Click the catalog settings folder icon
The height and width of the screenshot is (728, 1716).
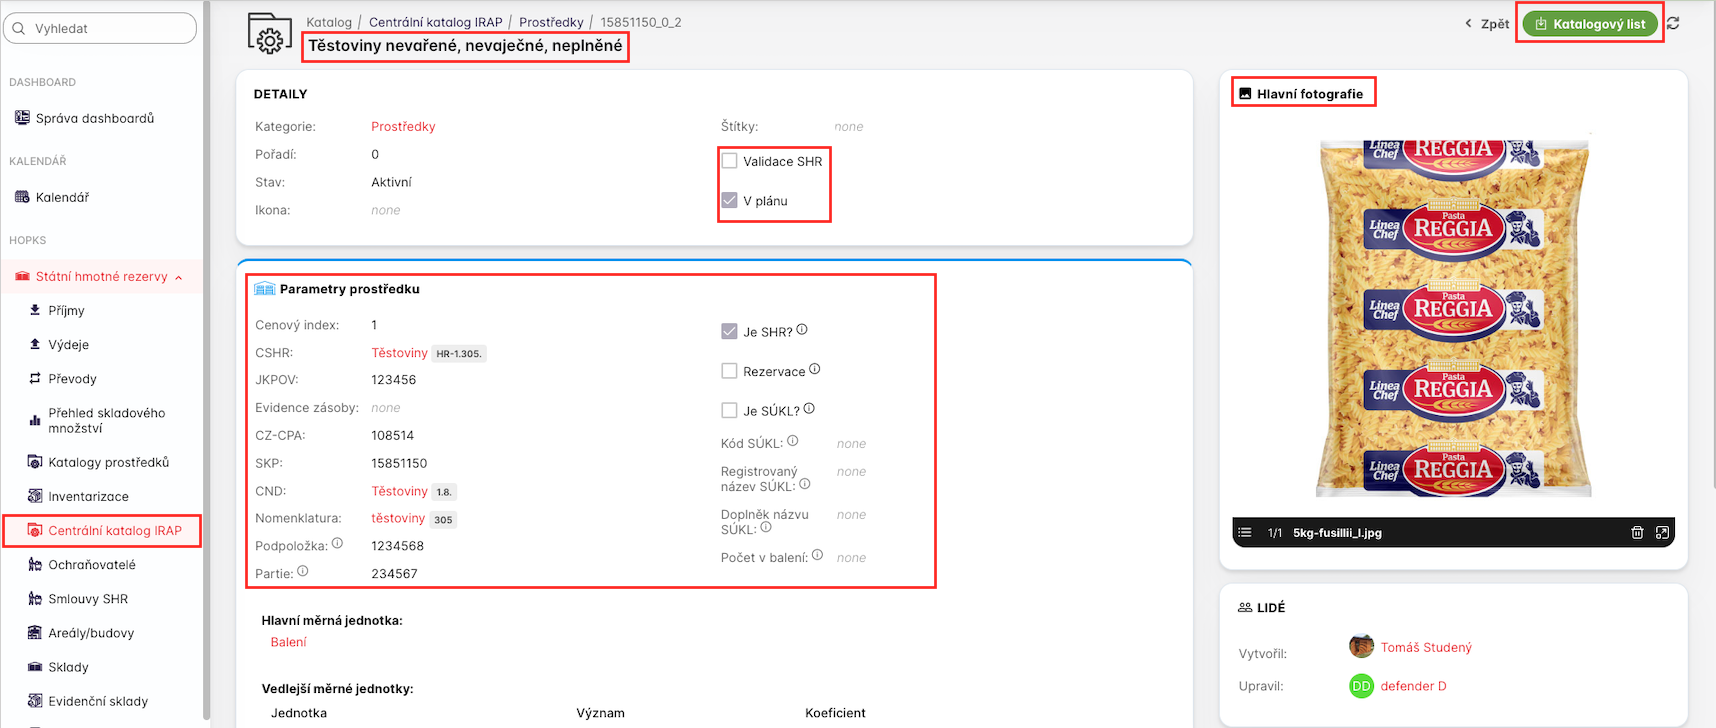(x=269, y=34)
